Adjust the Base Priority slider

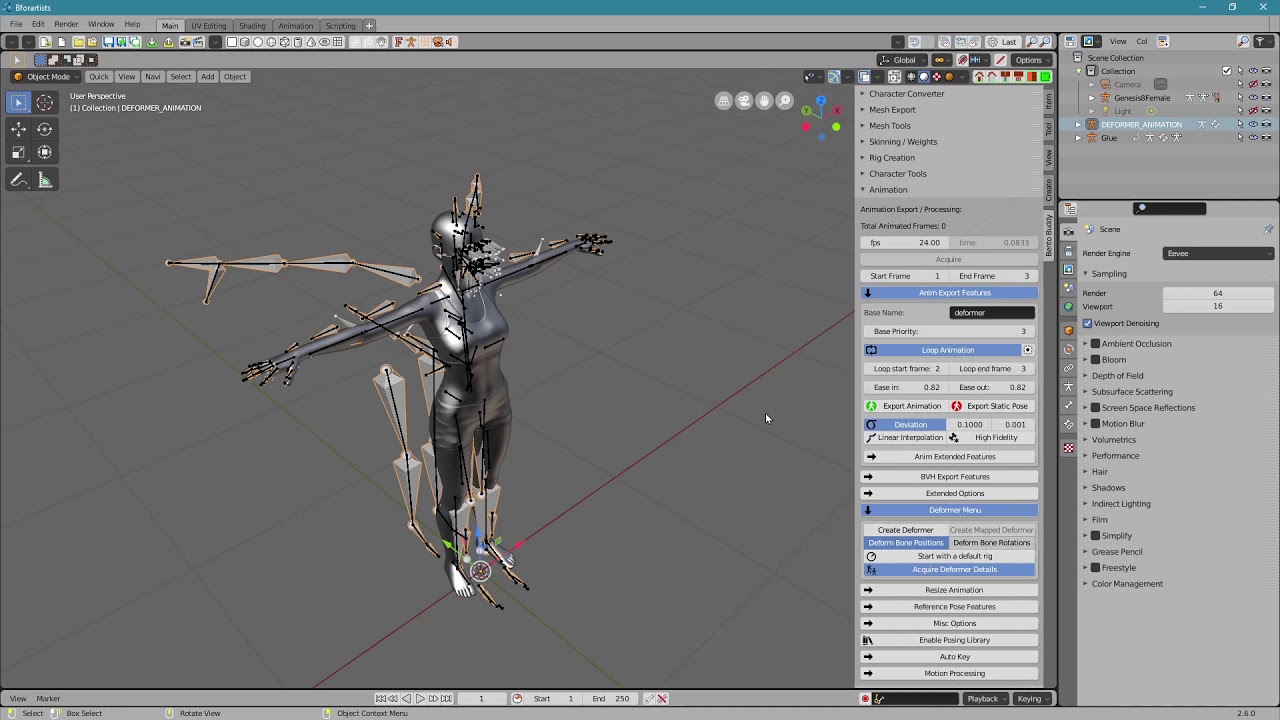pyautogui.click(x=949, y=331)
